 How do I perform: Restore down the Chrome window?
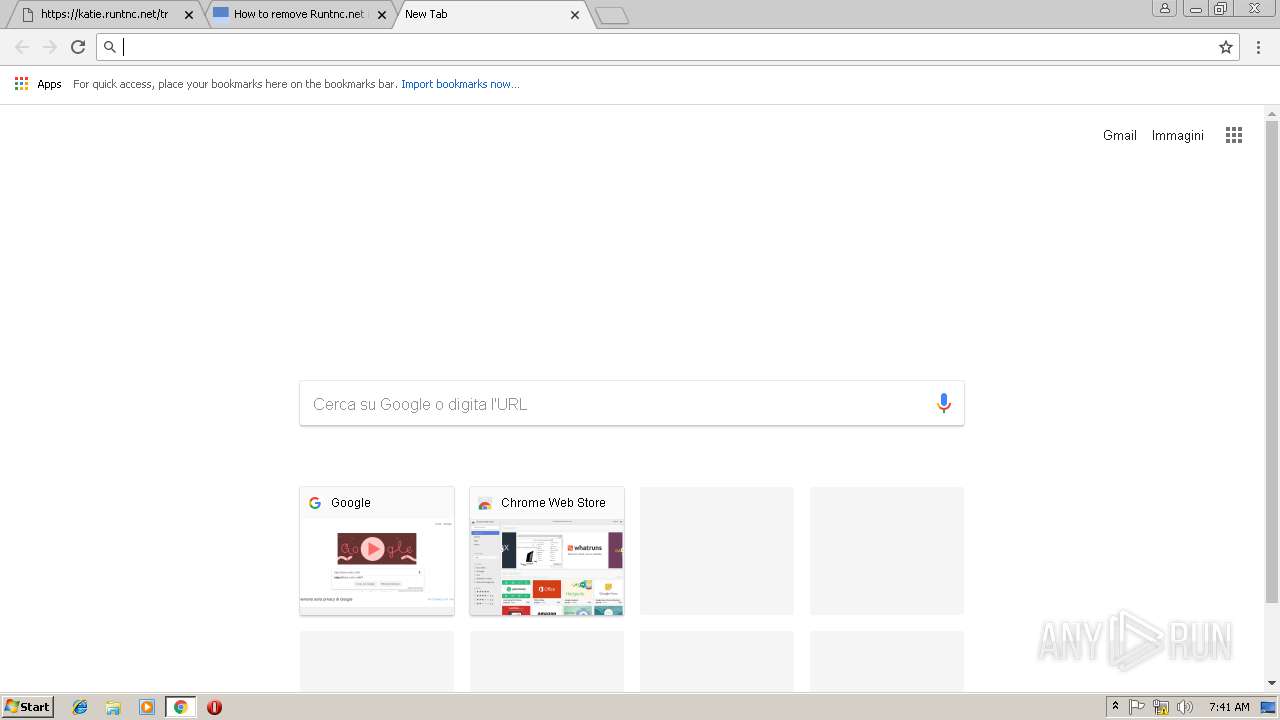point(1221,9)
